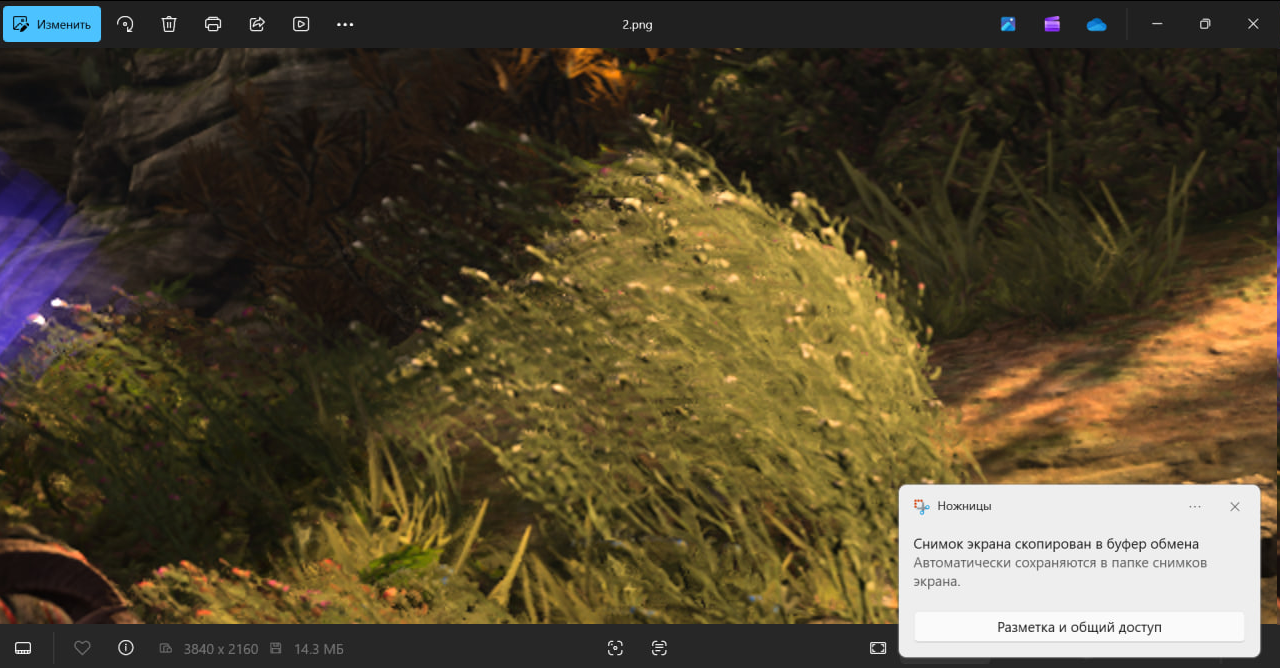Print the photo via the printer icon
This screenshot has width=1280, height=668.
pos(213,24)
